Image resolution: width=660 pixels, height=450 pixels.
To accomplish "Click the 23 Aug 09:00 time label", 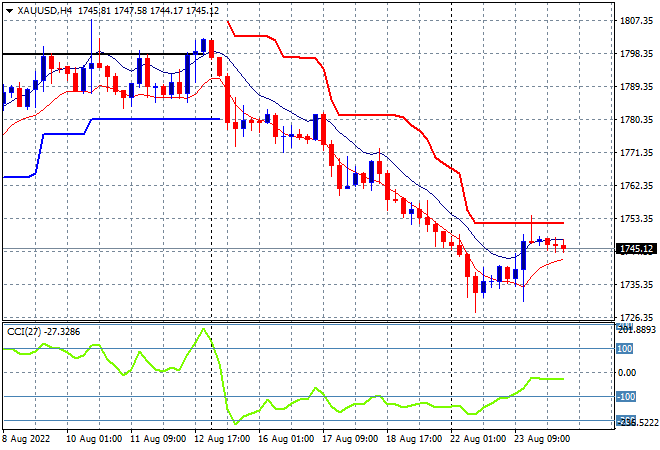I will 542,439.
